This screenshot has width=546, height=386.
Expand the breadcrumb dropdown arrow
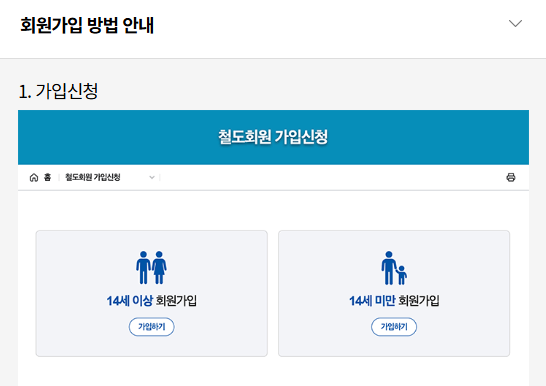point(152,178)
